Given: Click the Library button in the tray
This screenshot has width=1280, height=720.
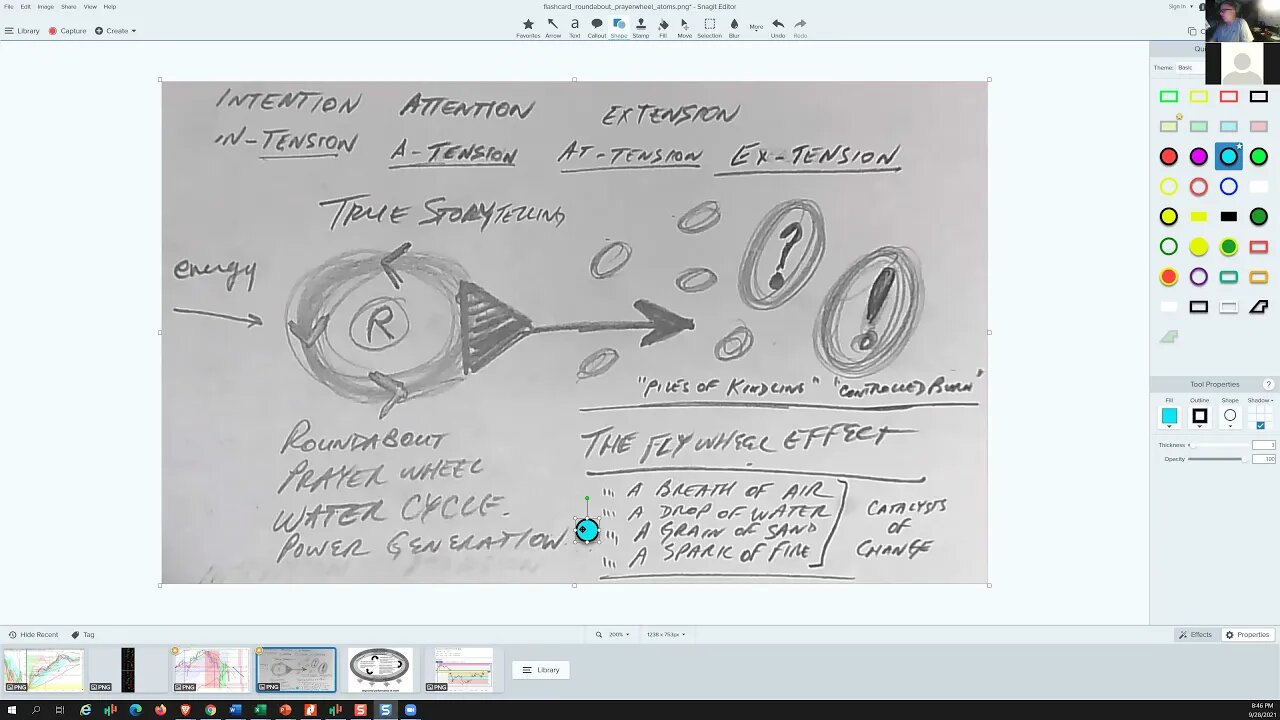Looking at the screenshot, I should (541, 670).
